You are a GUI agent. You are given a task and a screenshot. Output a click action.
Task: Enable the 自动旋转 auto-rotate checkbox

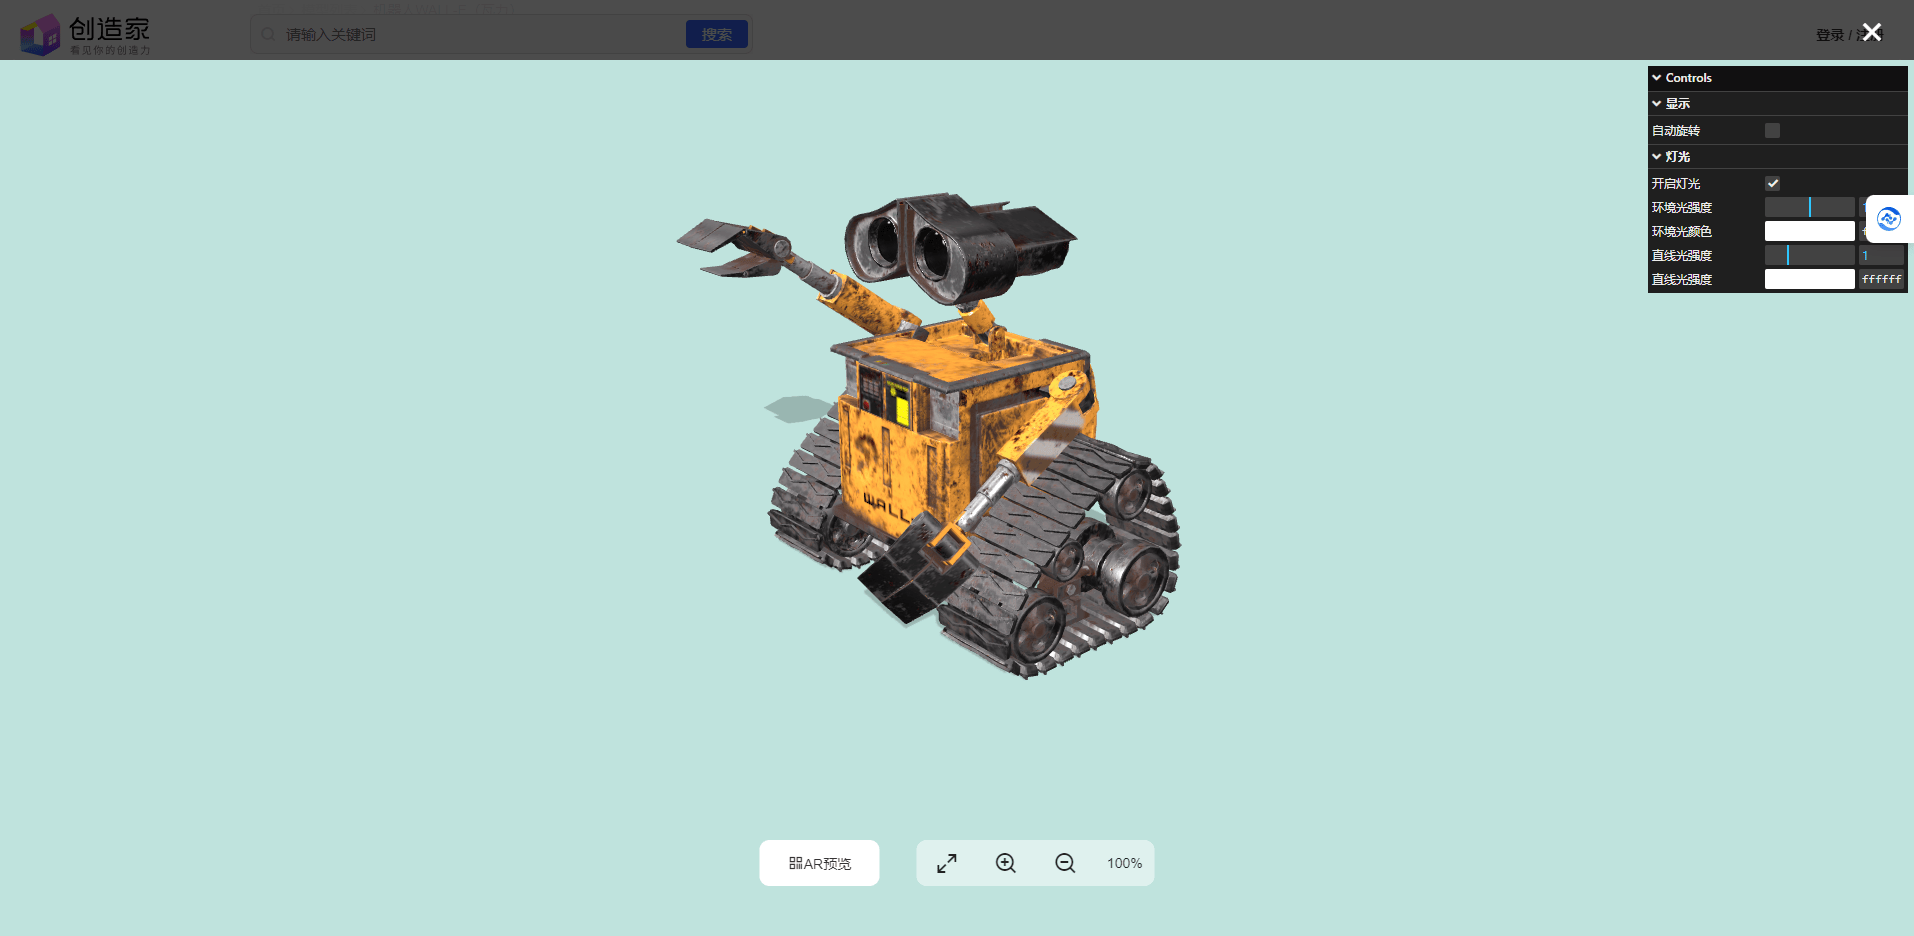pyautogui.click(x=1772, y=131)
